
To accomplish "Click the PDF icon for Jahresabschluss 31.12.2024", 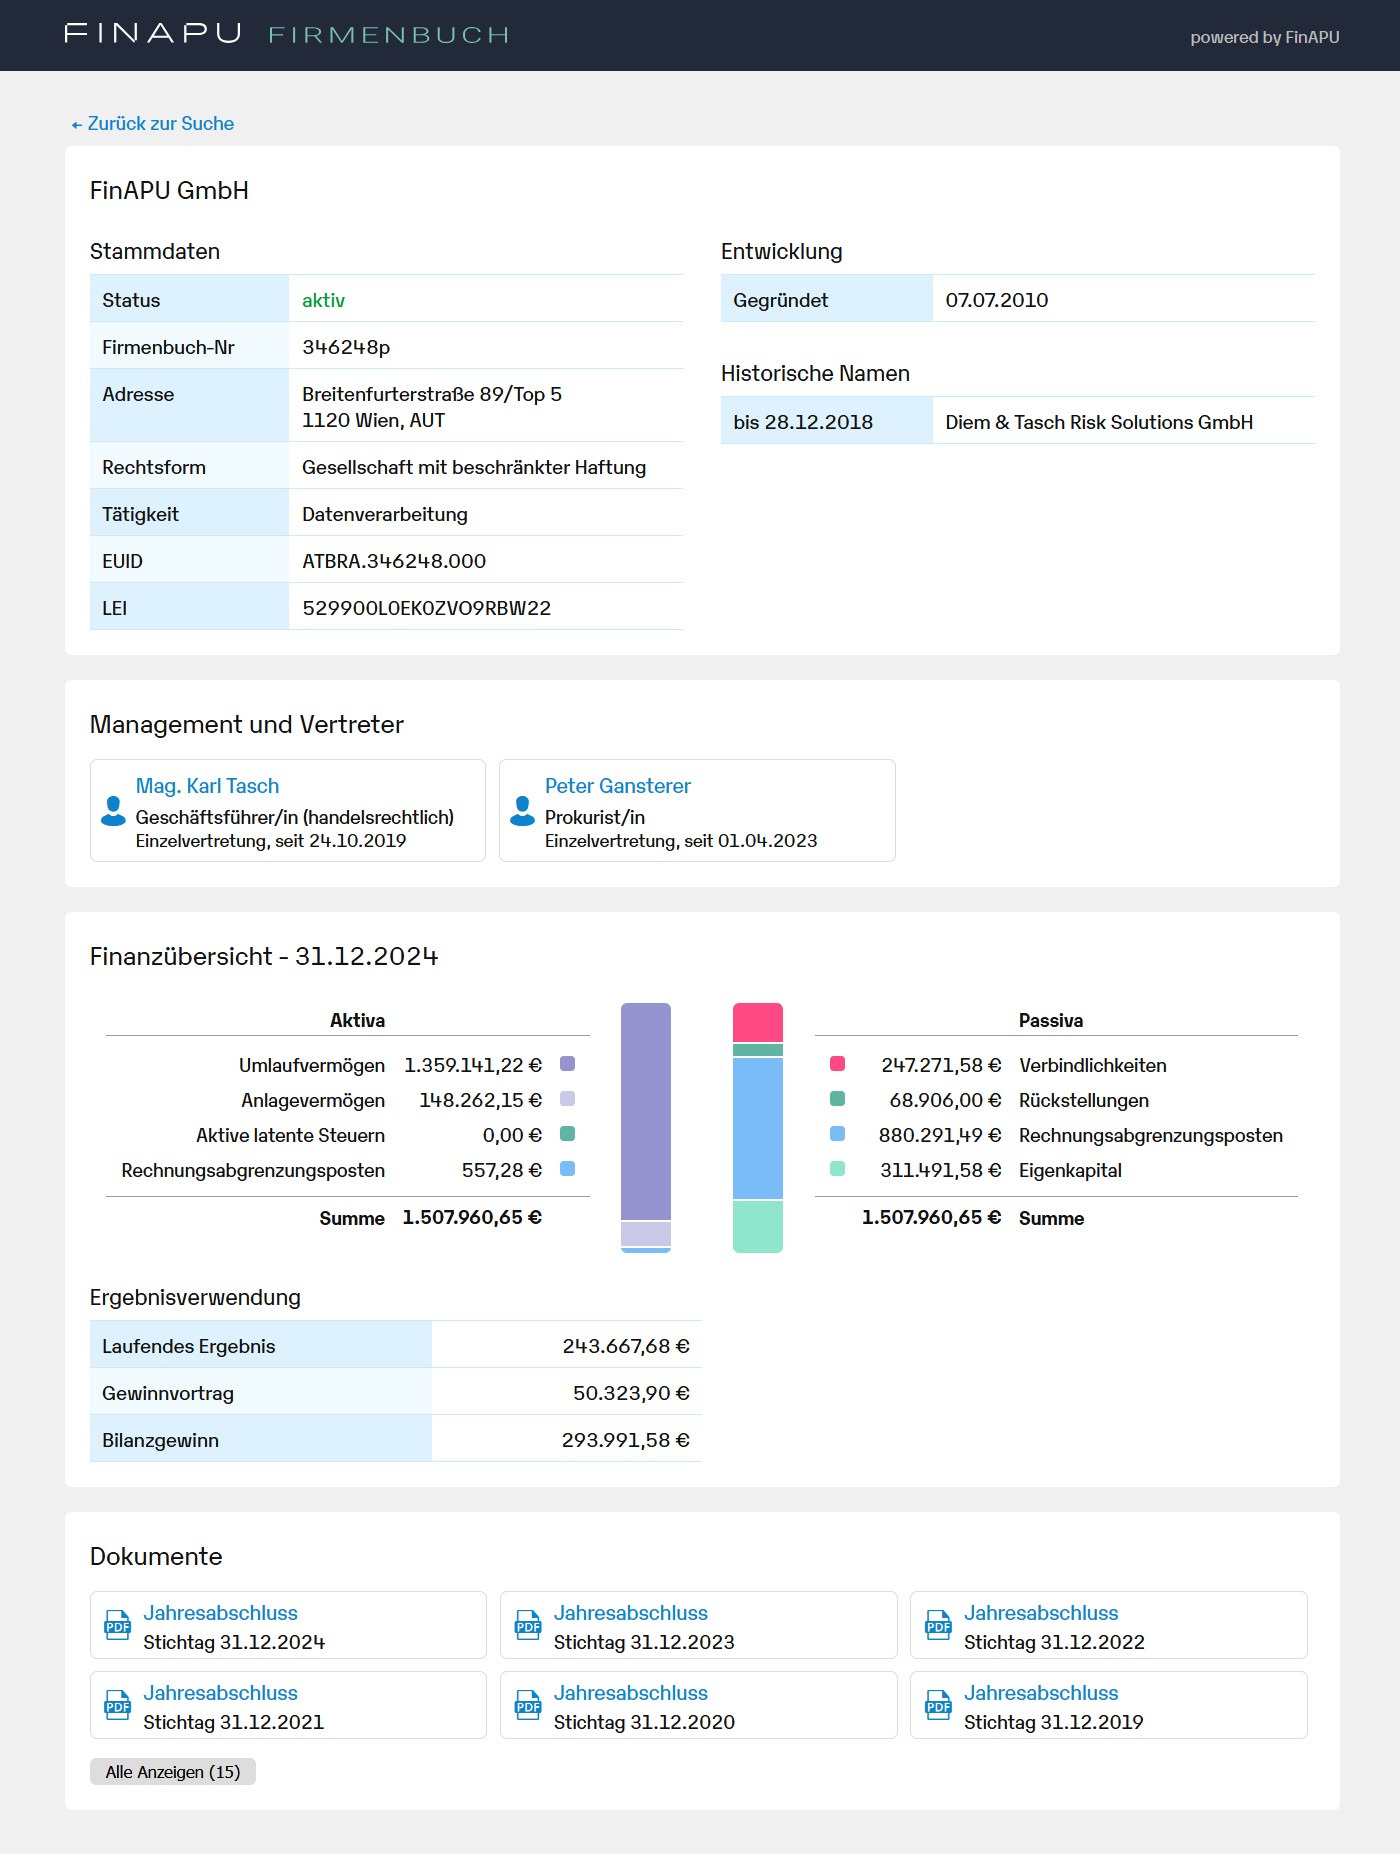I will [x=118, y=1625].
